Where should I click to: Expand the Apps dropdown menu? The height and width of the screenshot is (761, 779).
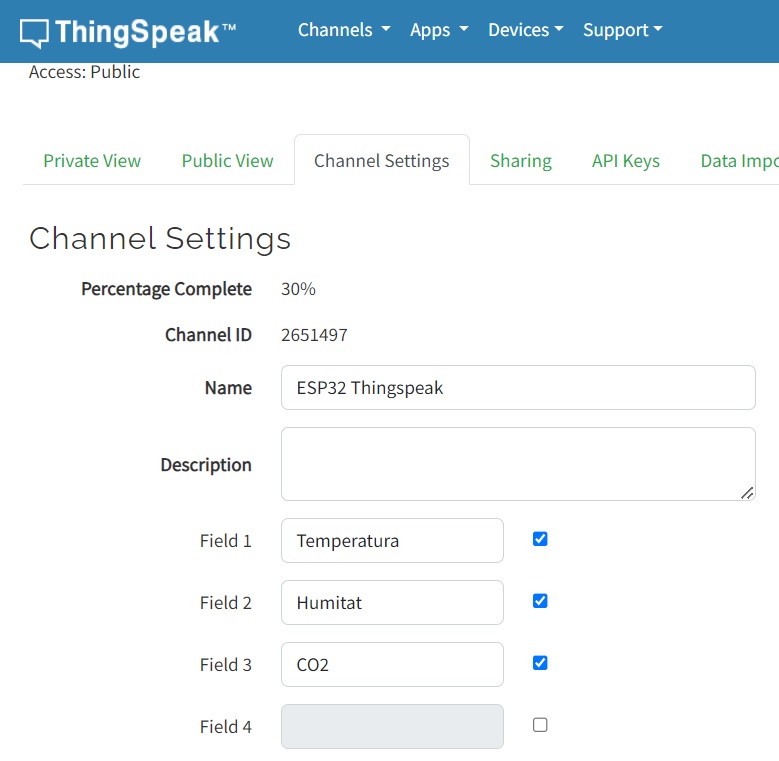pos(438,30)
